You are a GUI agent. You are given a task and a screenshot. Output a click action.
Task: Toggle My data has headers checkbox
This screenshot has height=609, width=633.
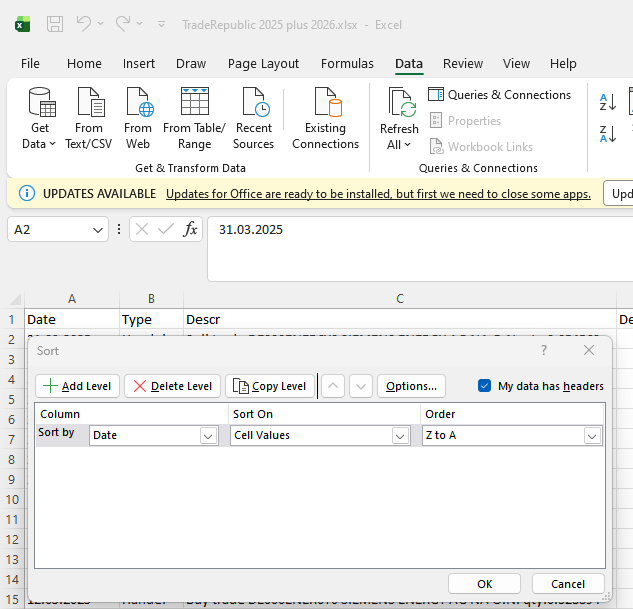click(485, 386)
